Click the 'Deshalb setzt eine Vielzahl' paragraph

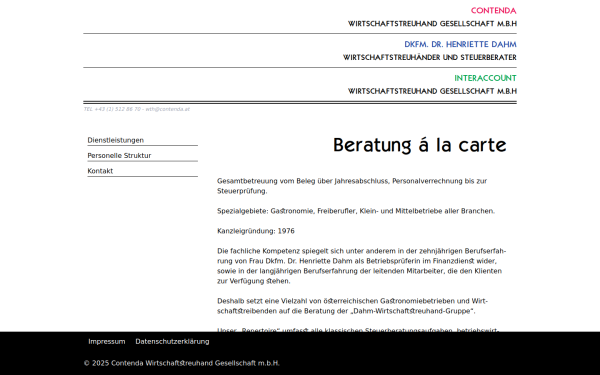click(x=352, y=306)
